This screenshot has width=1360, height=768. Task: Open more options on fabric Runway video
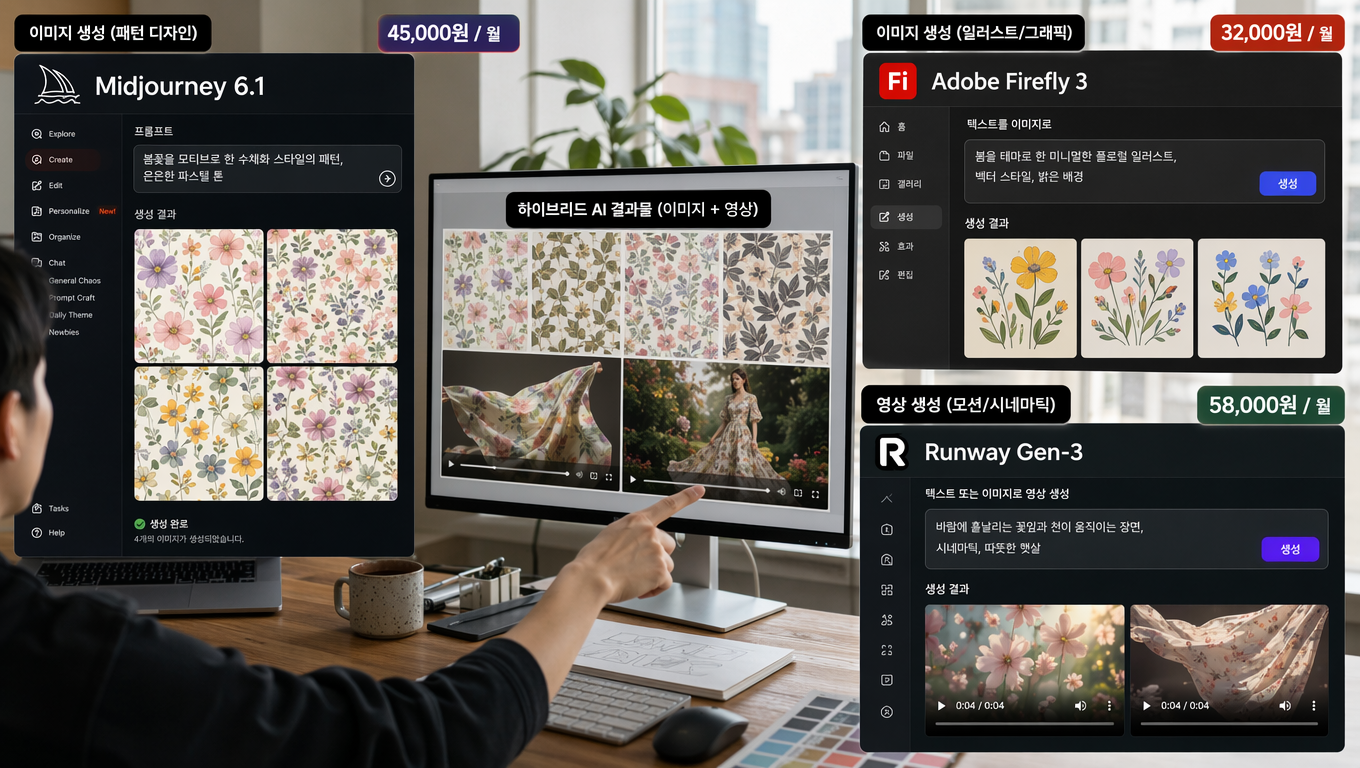(1314, 706)
